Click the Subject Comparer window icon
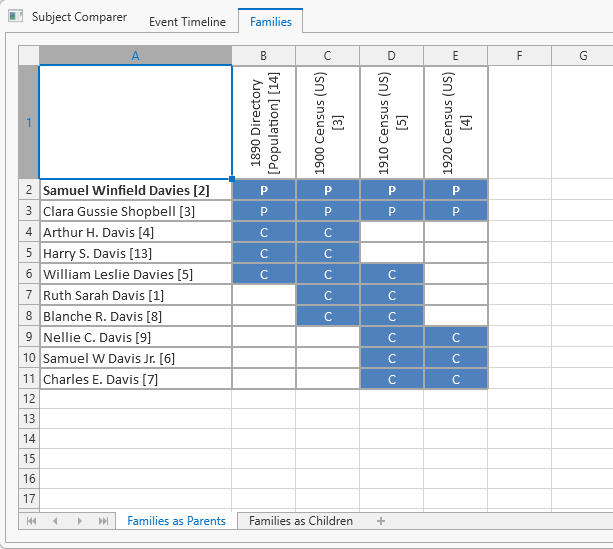The height and width of the screenshot is (549, 613). point(16,17)
